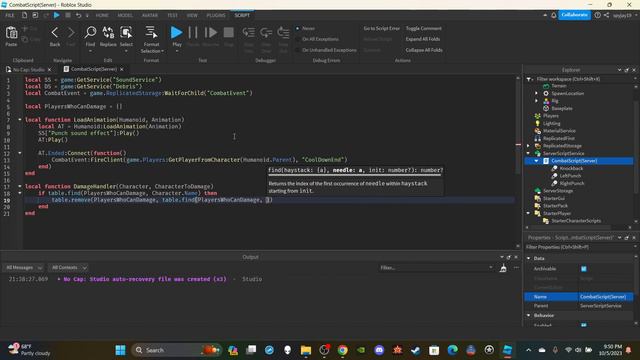Click Collapse All Folds
The image size is (640, 360).
click(x=424, y=50)
